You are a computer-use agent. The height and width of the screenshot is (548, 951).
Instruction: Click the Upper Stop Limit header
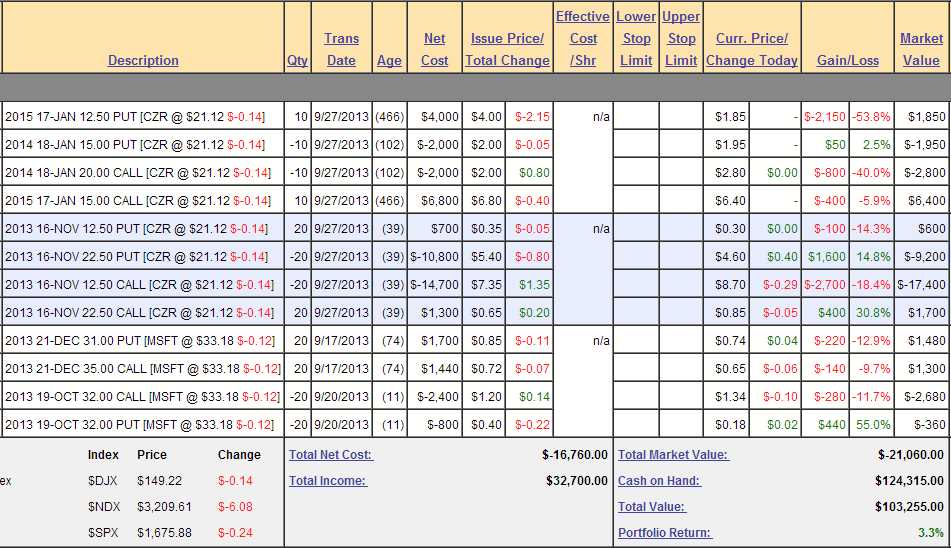(x=681, y=38)
